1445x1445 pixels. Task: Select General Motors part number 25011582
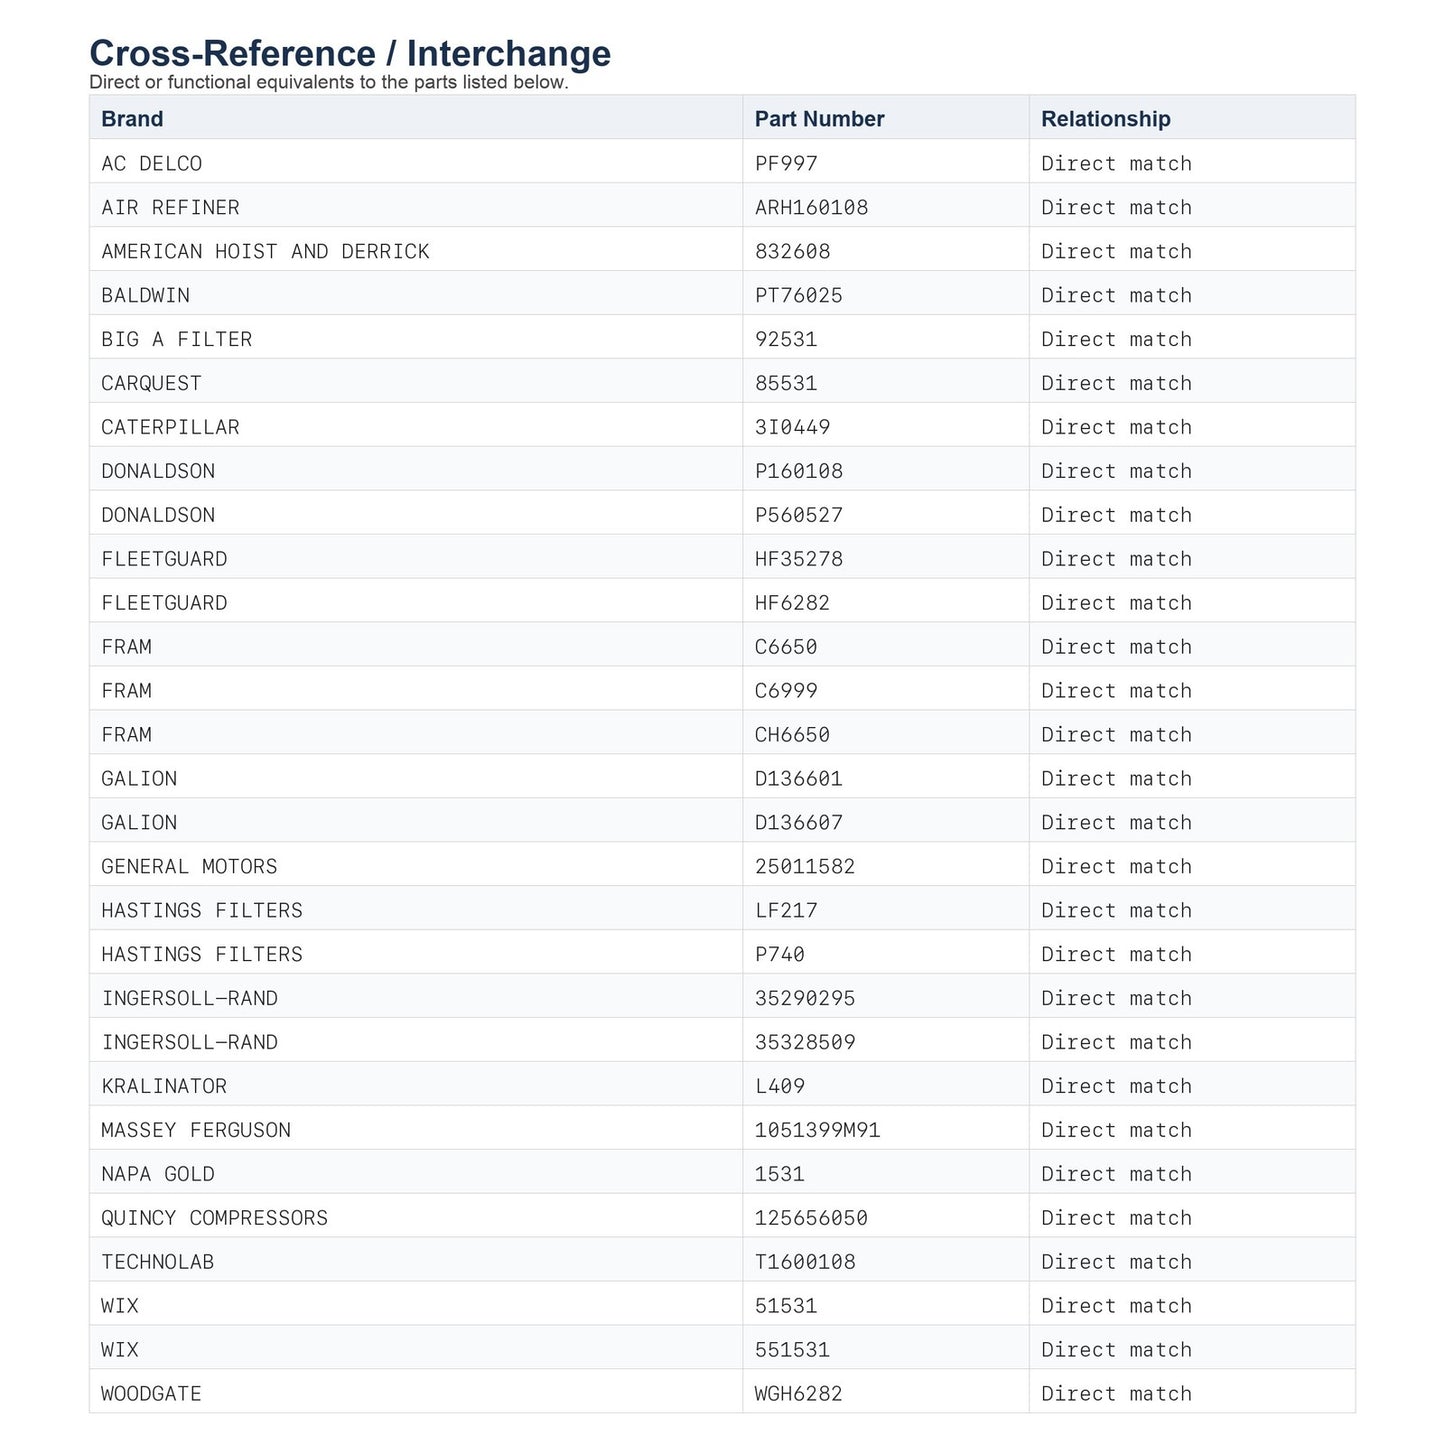click(805, 868)
